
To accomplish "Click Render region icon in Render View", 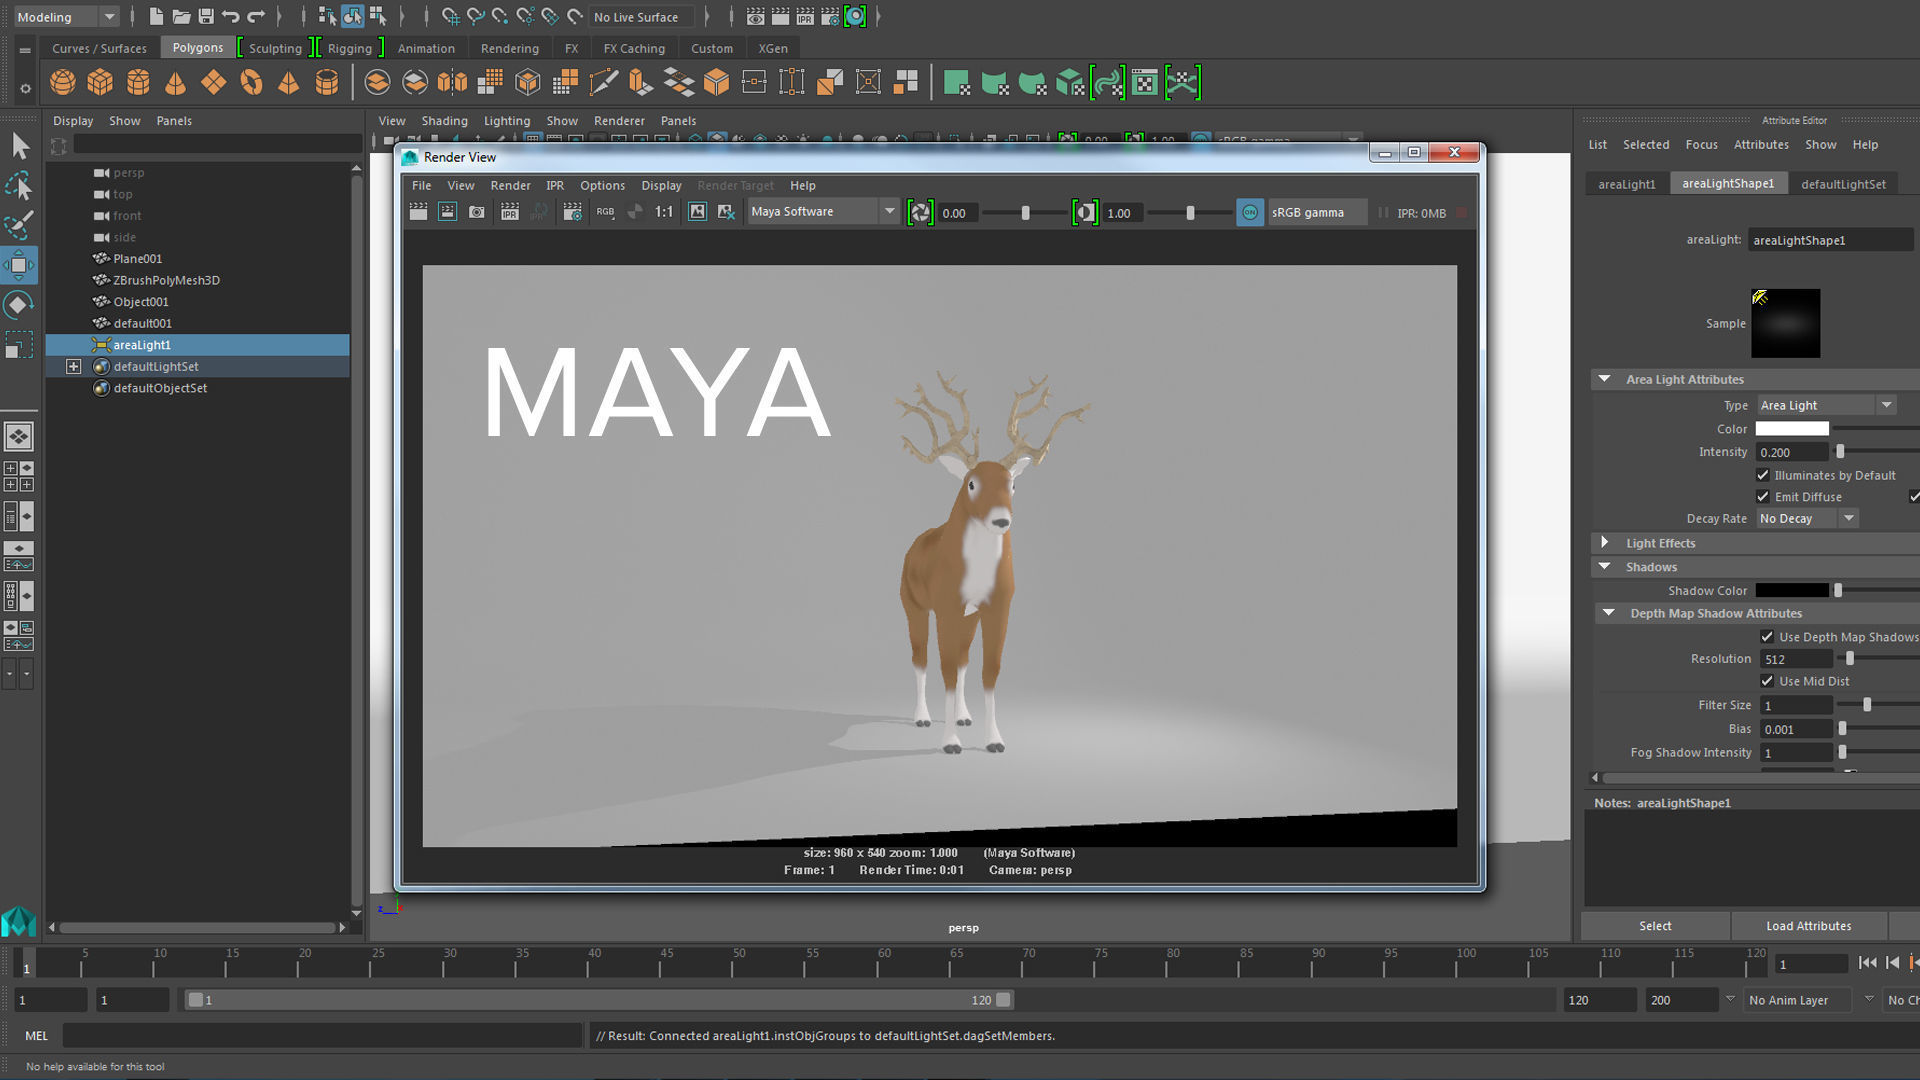I will (447, 212).
